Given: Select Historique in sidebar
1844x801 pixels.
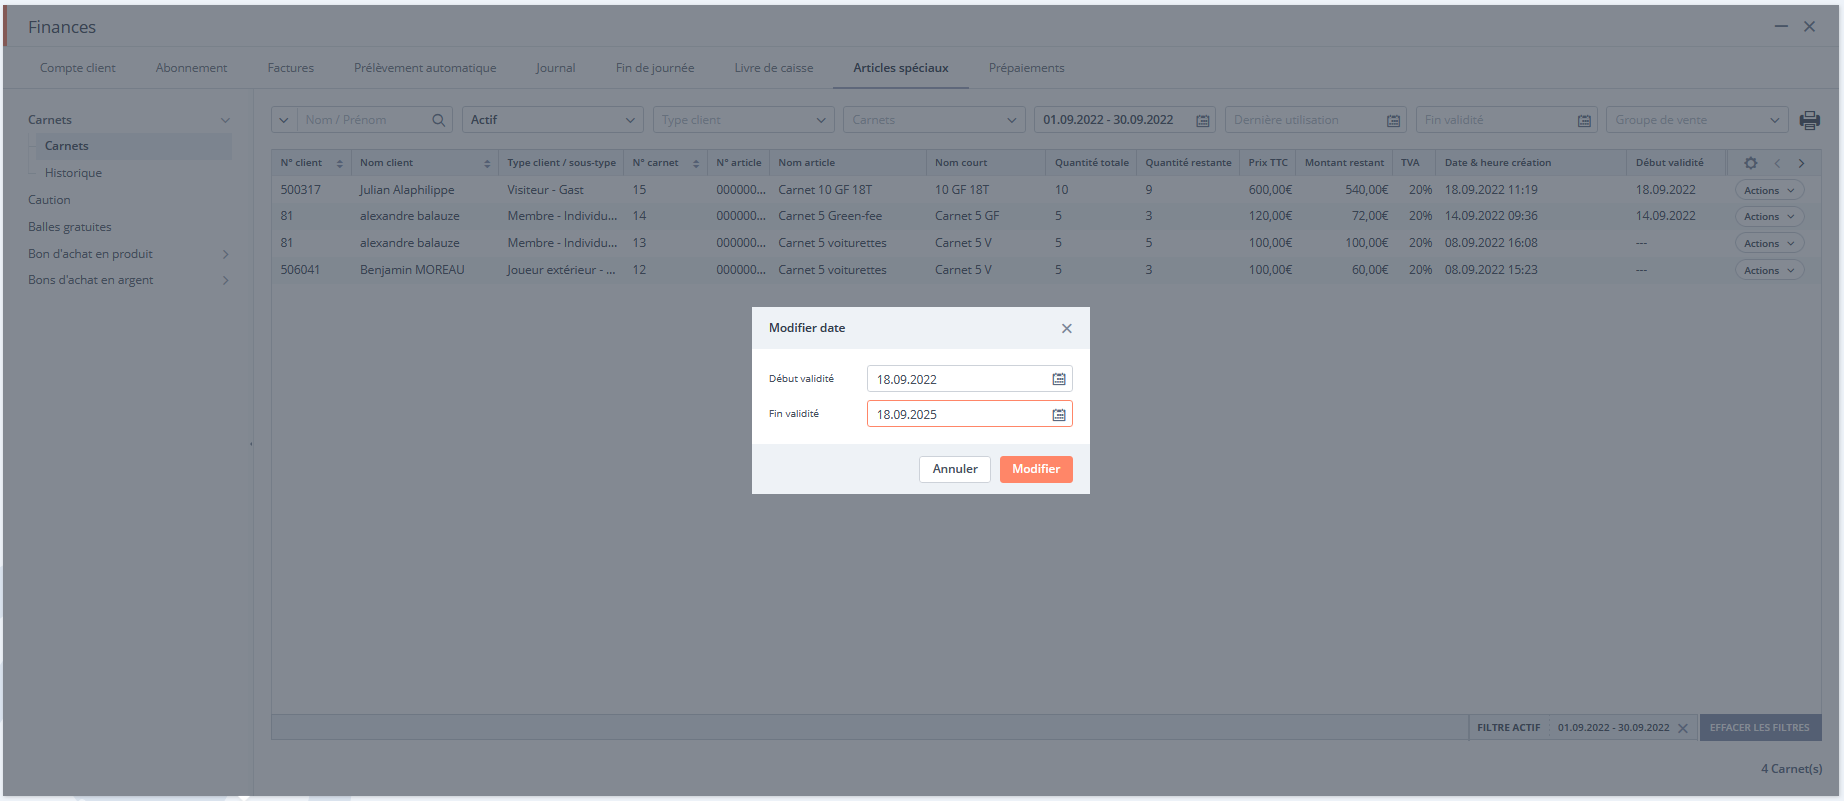Looking at the screenshot, I should pos(73,173).
